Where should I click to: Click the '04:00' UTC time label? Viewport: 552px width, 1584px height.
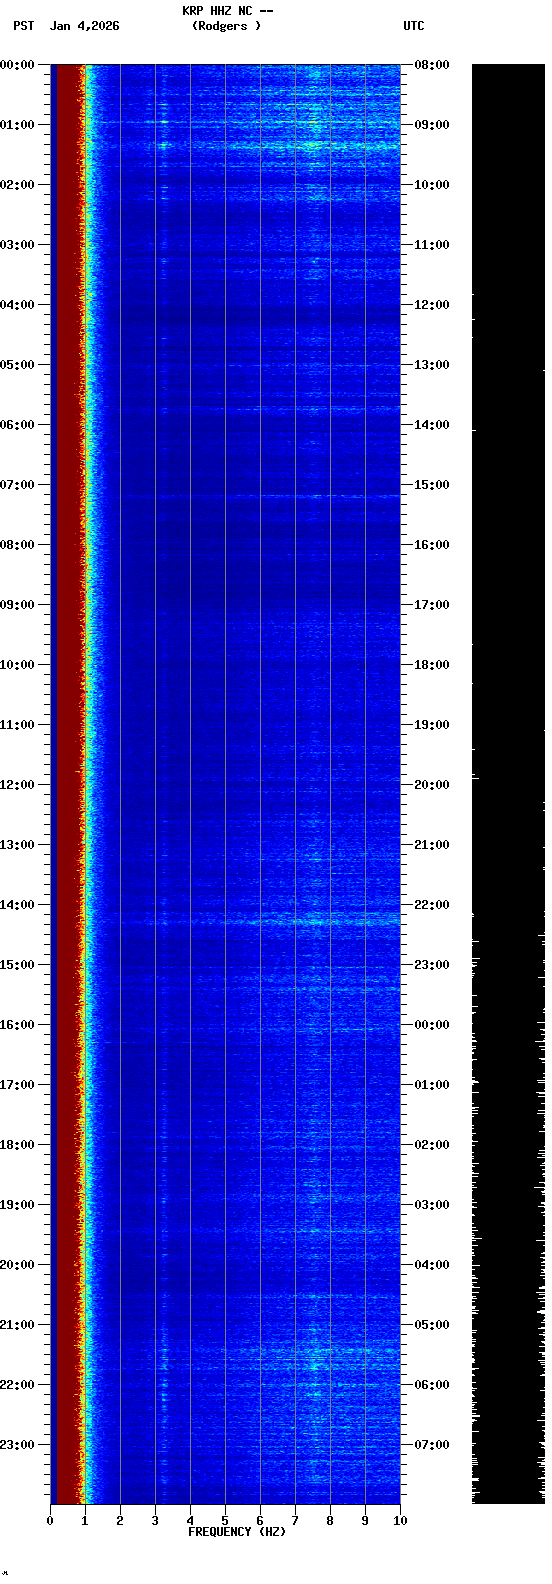coord(432,1265)
